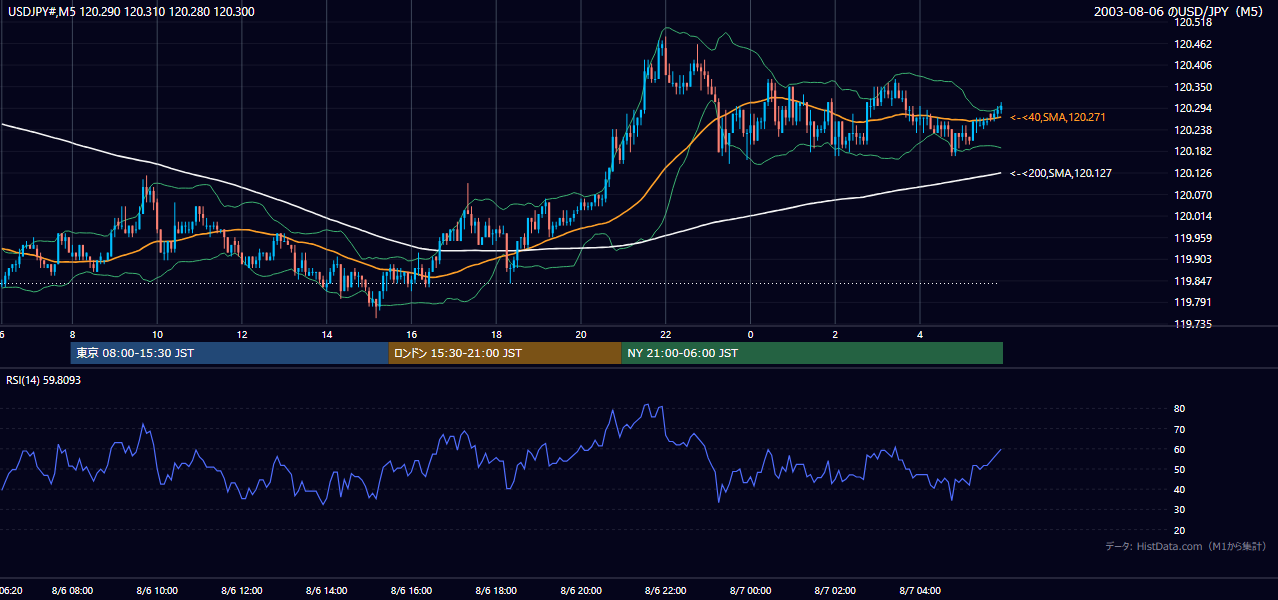Click the 8/7 02:00 time axis label

point(836,591)
